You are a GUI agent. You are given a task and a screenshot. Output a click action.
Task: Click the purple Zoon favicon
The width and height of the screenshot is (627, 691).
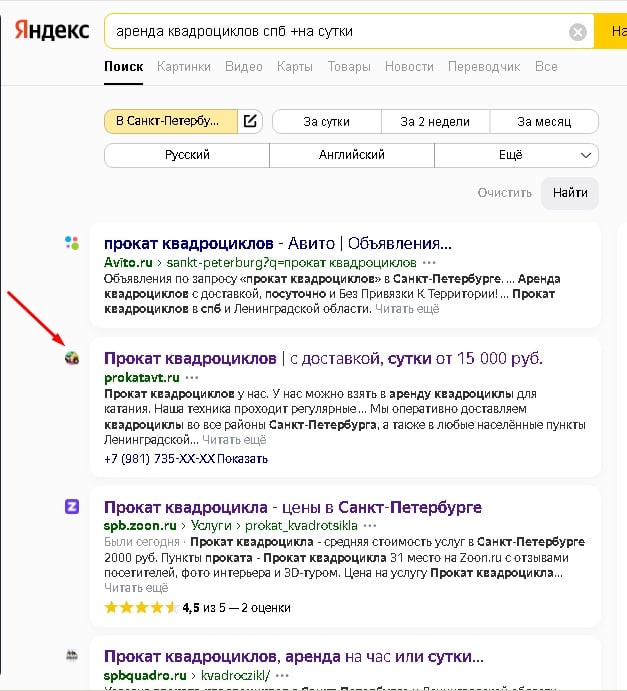pyautogui.click(x=71, y=507)
